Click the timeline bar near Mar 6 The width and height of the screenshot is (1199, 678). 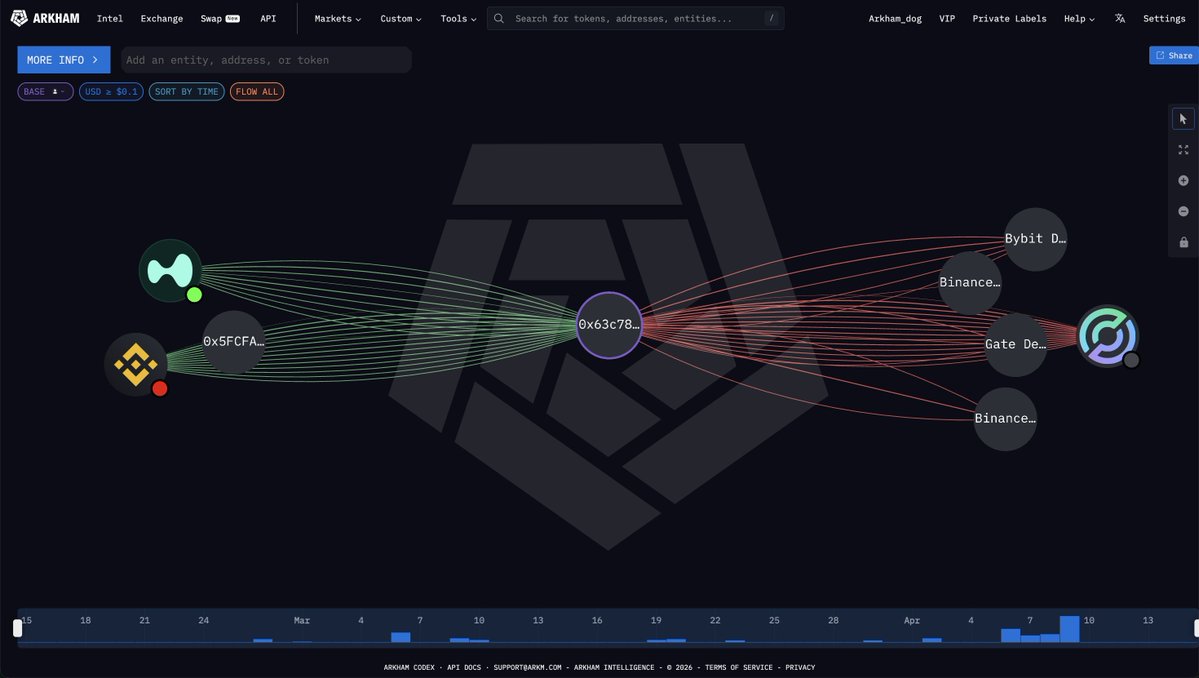(x=401, y=637)
